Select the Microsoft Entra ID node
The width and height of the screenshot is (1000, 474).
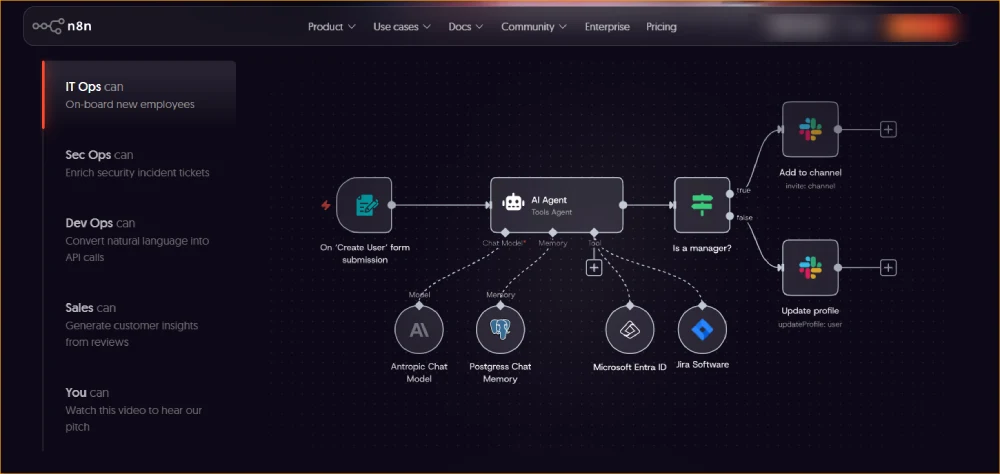coord(629,329)
